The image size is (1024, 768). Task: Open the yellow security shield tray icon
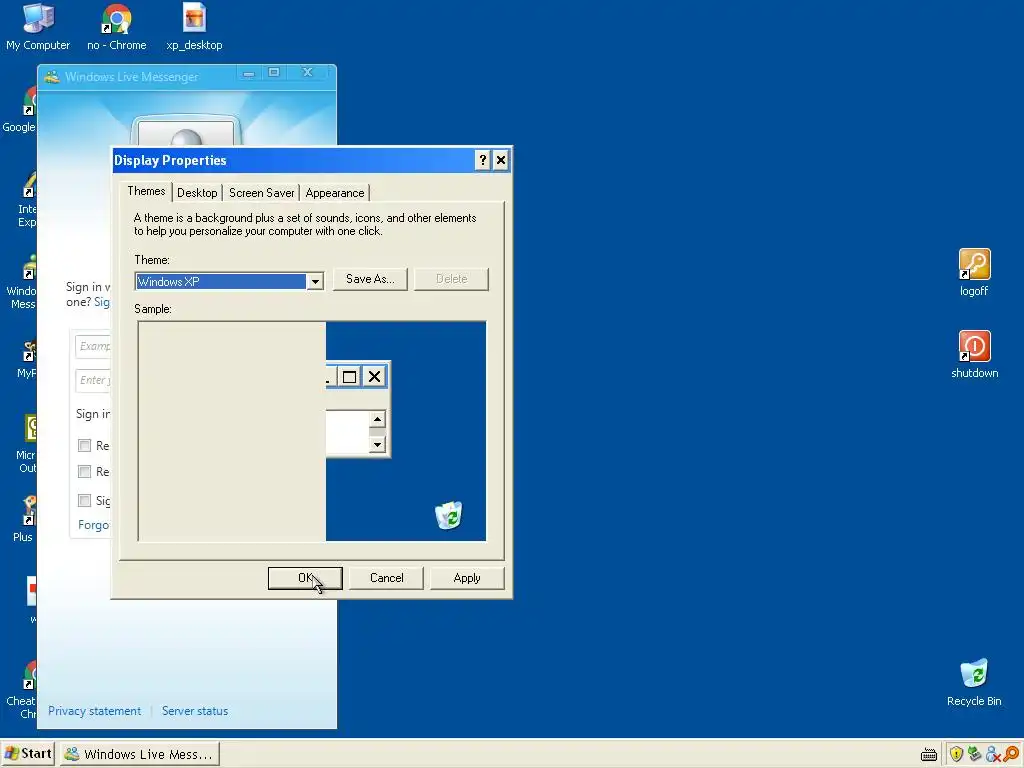click(x=956, y=754)
